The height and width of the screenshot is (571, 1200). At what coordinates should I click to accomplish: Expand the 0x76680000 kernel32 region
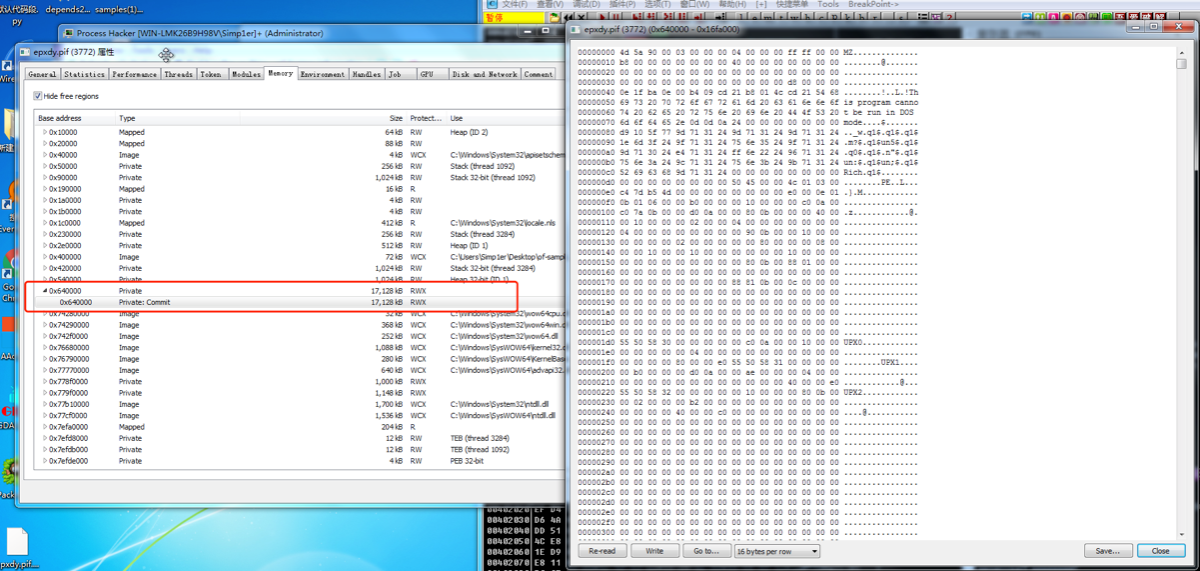45,347
